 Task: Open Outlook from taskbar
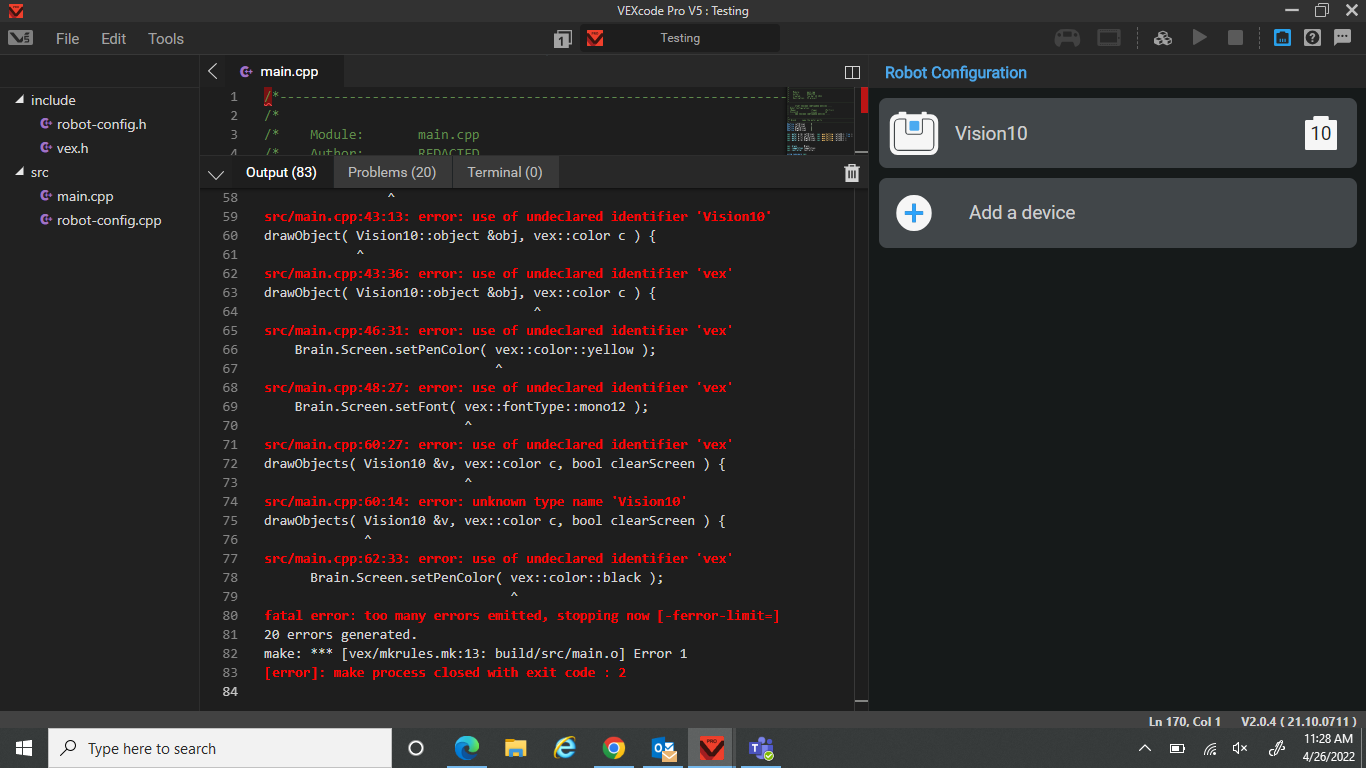tap(663, 748)
